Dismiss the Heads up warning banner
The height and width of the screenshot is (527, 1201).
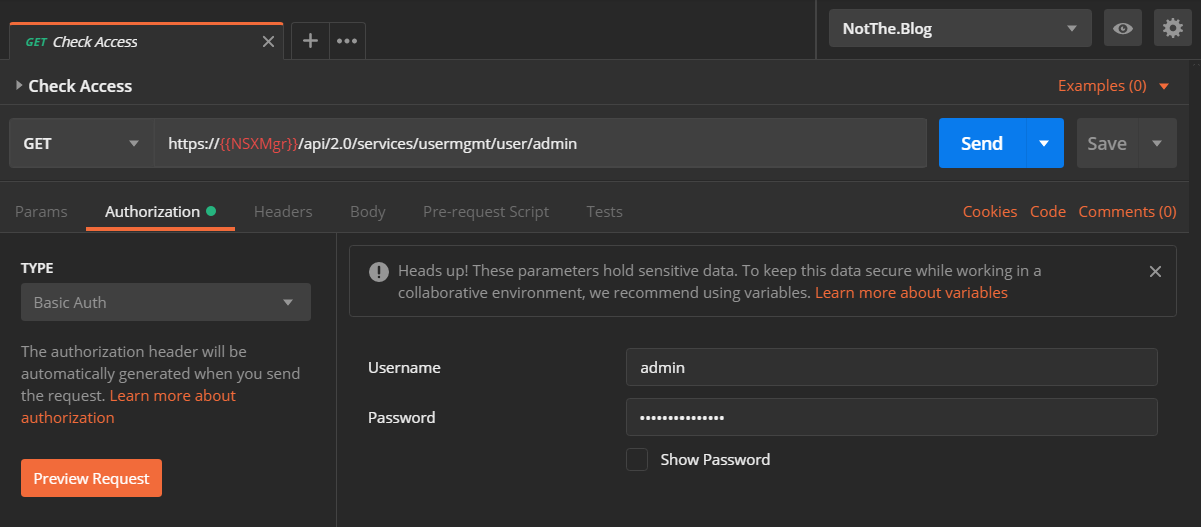pos(1155,271)
